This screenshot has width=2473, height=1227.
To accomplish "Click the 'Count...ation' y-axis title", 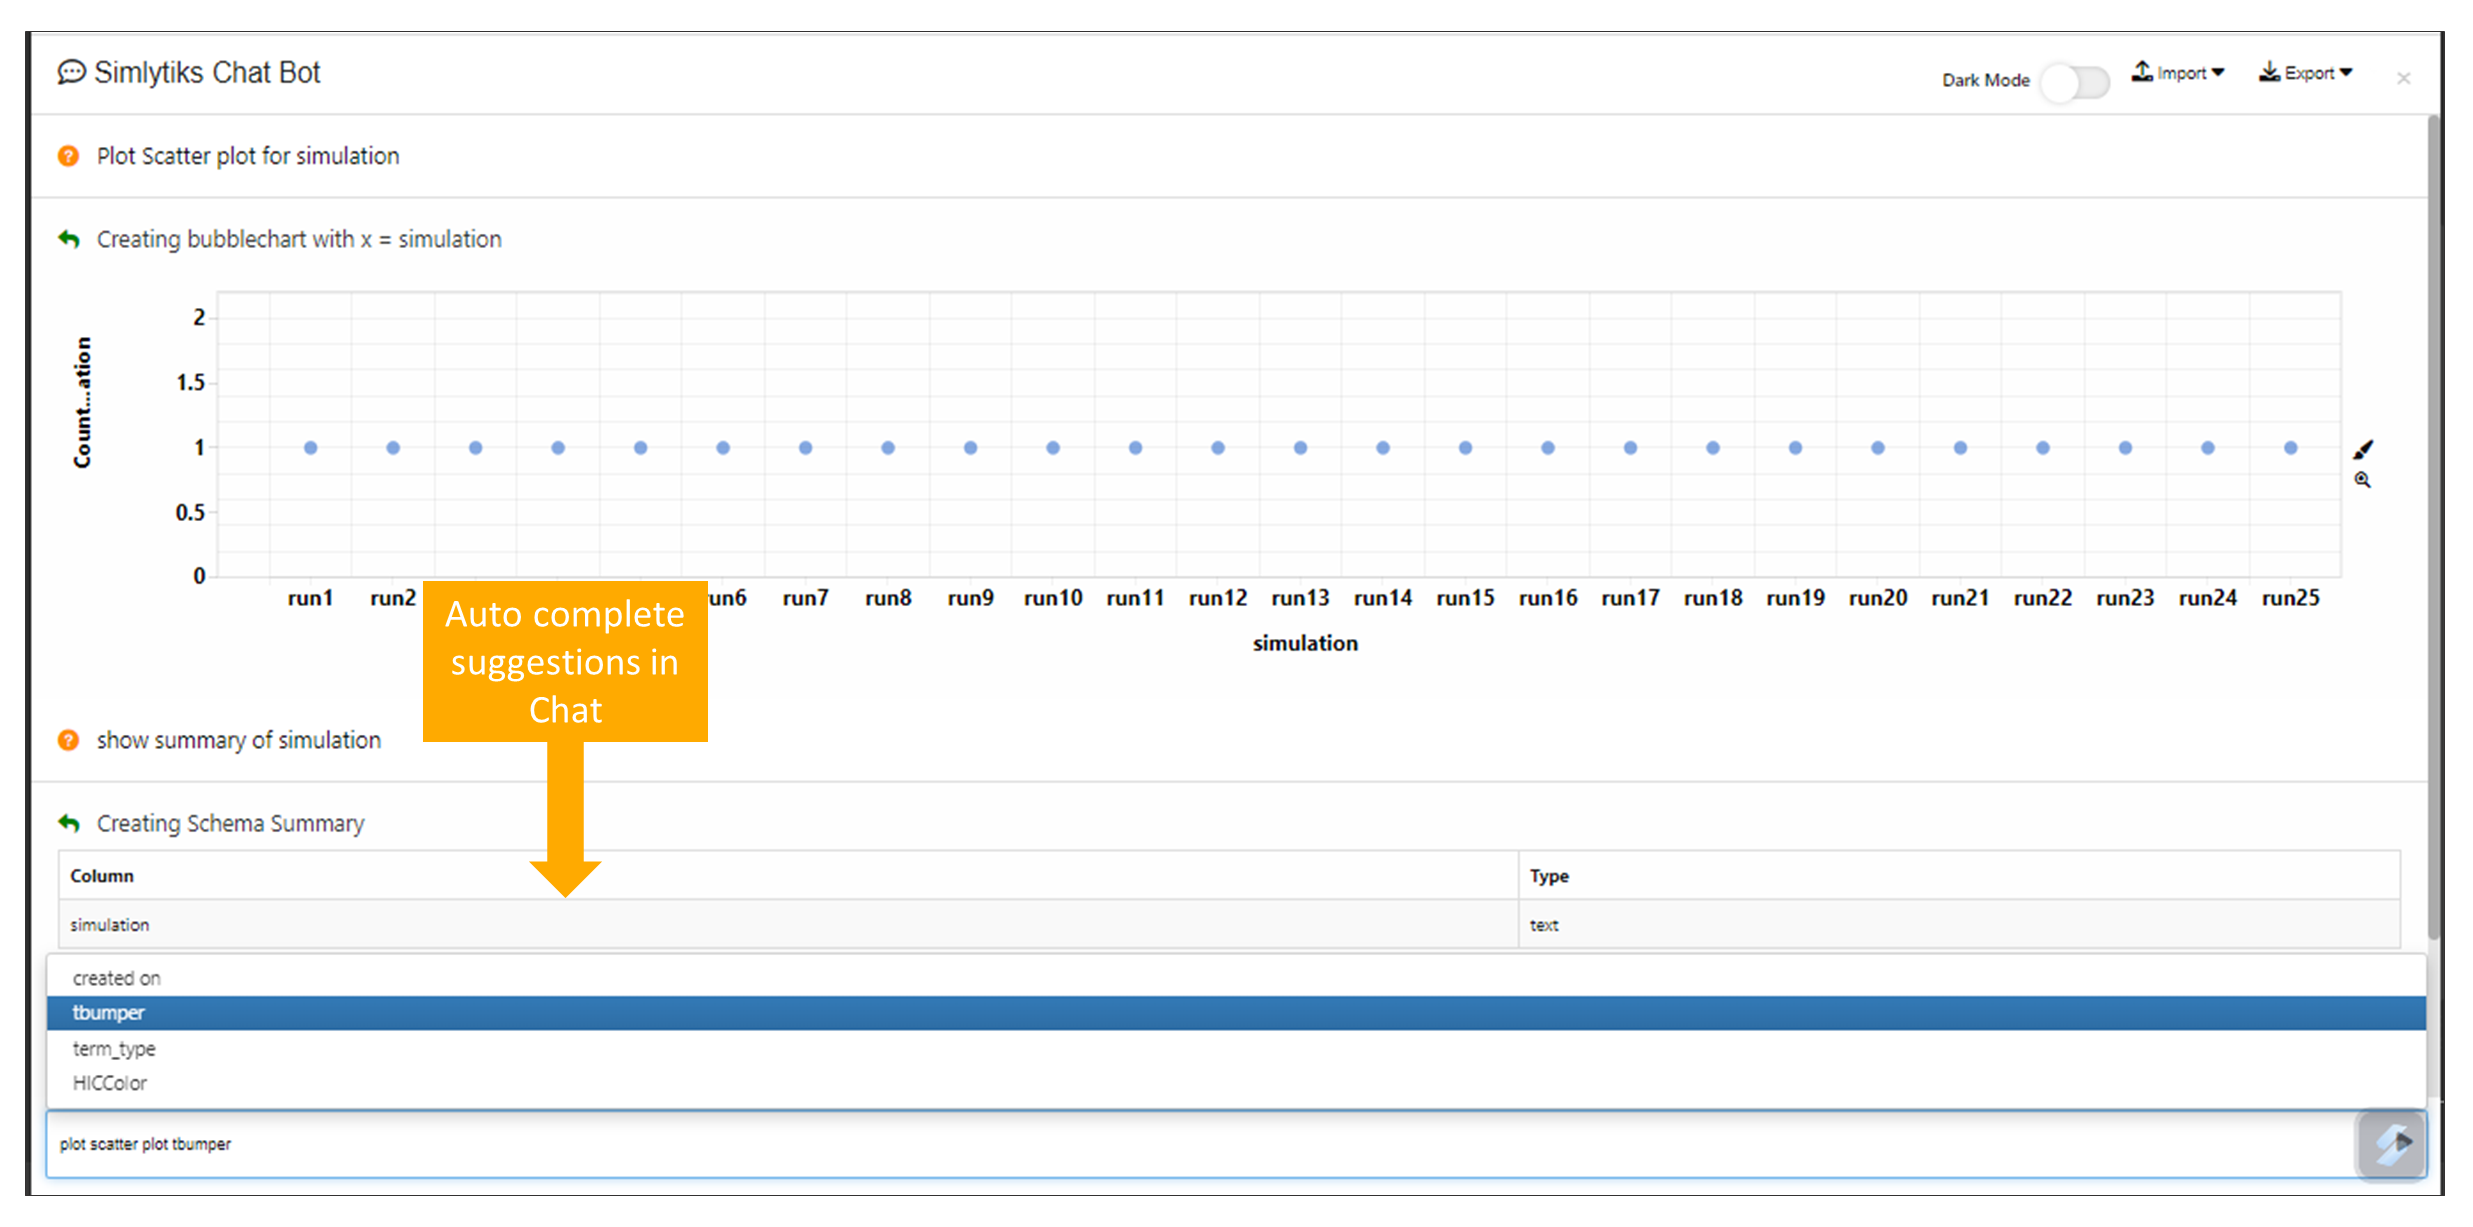I will (x=83, y=402).
